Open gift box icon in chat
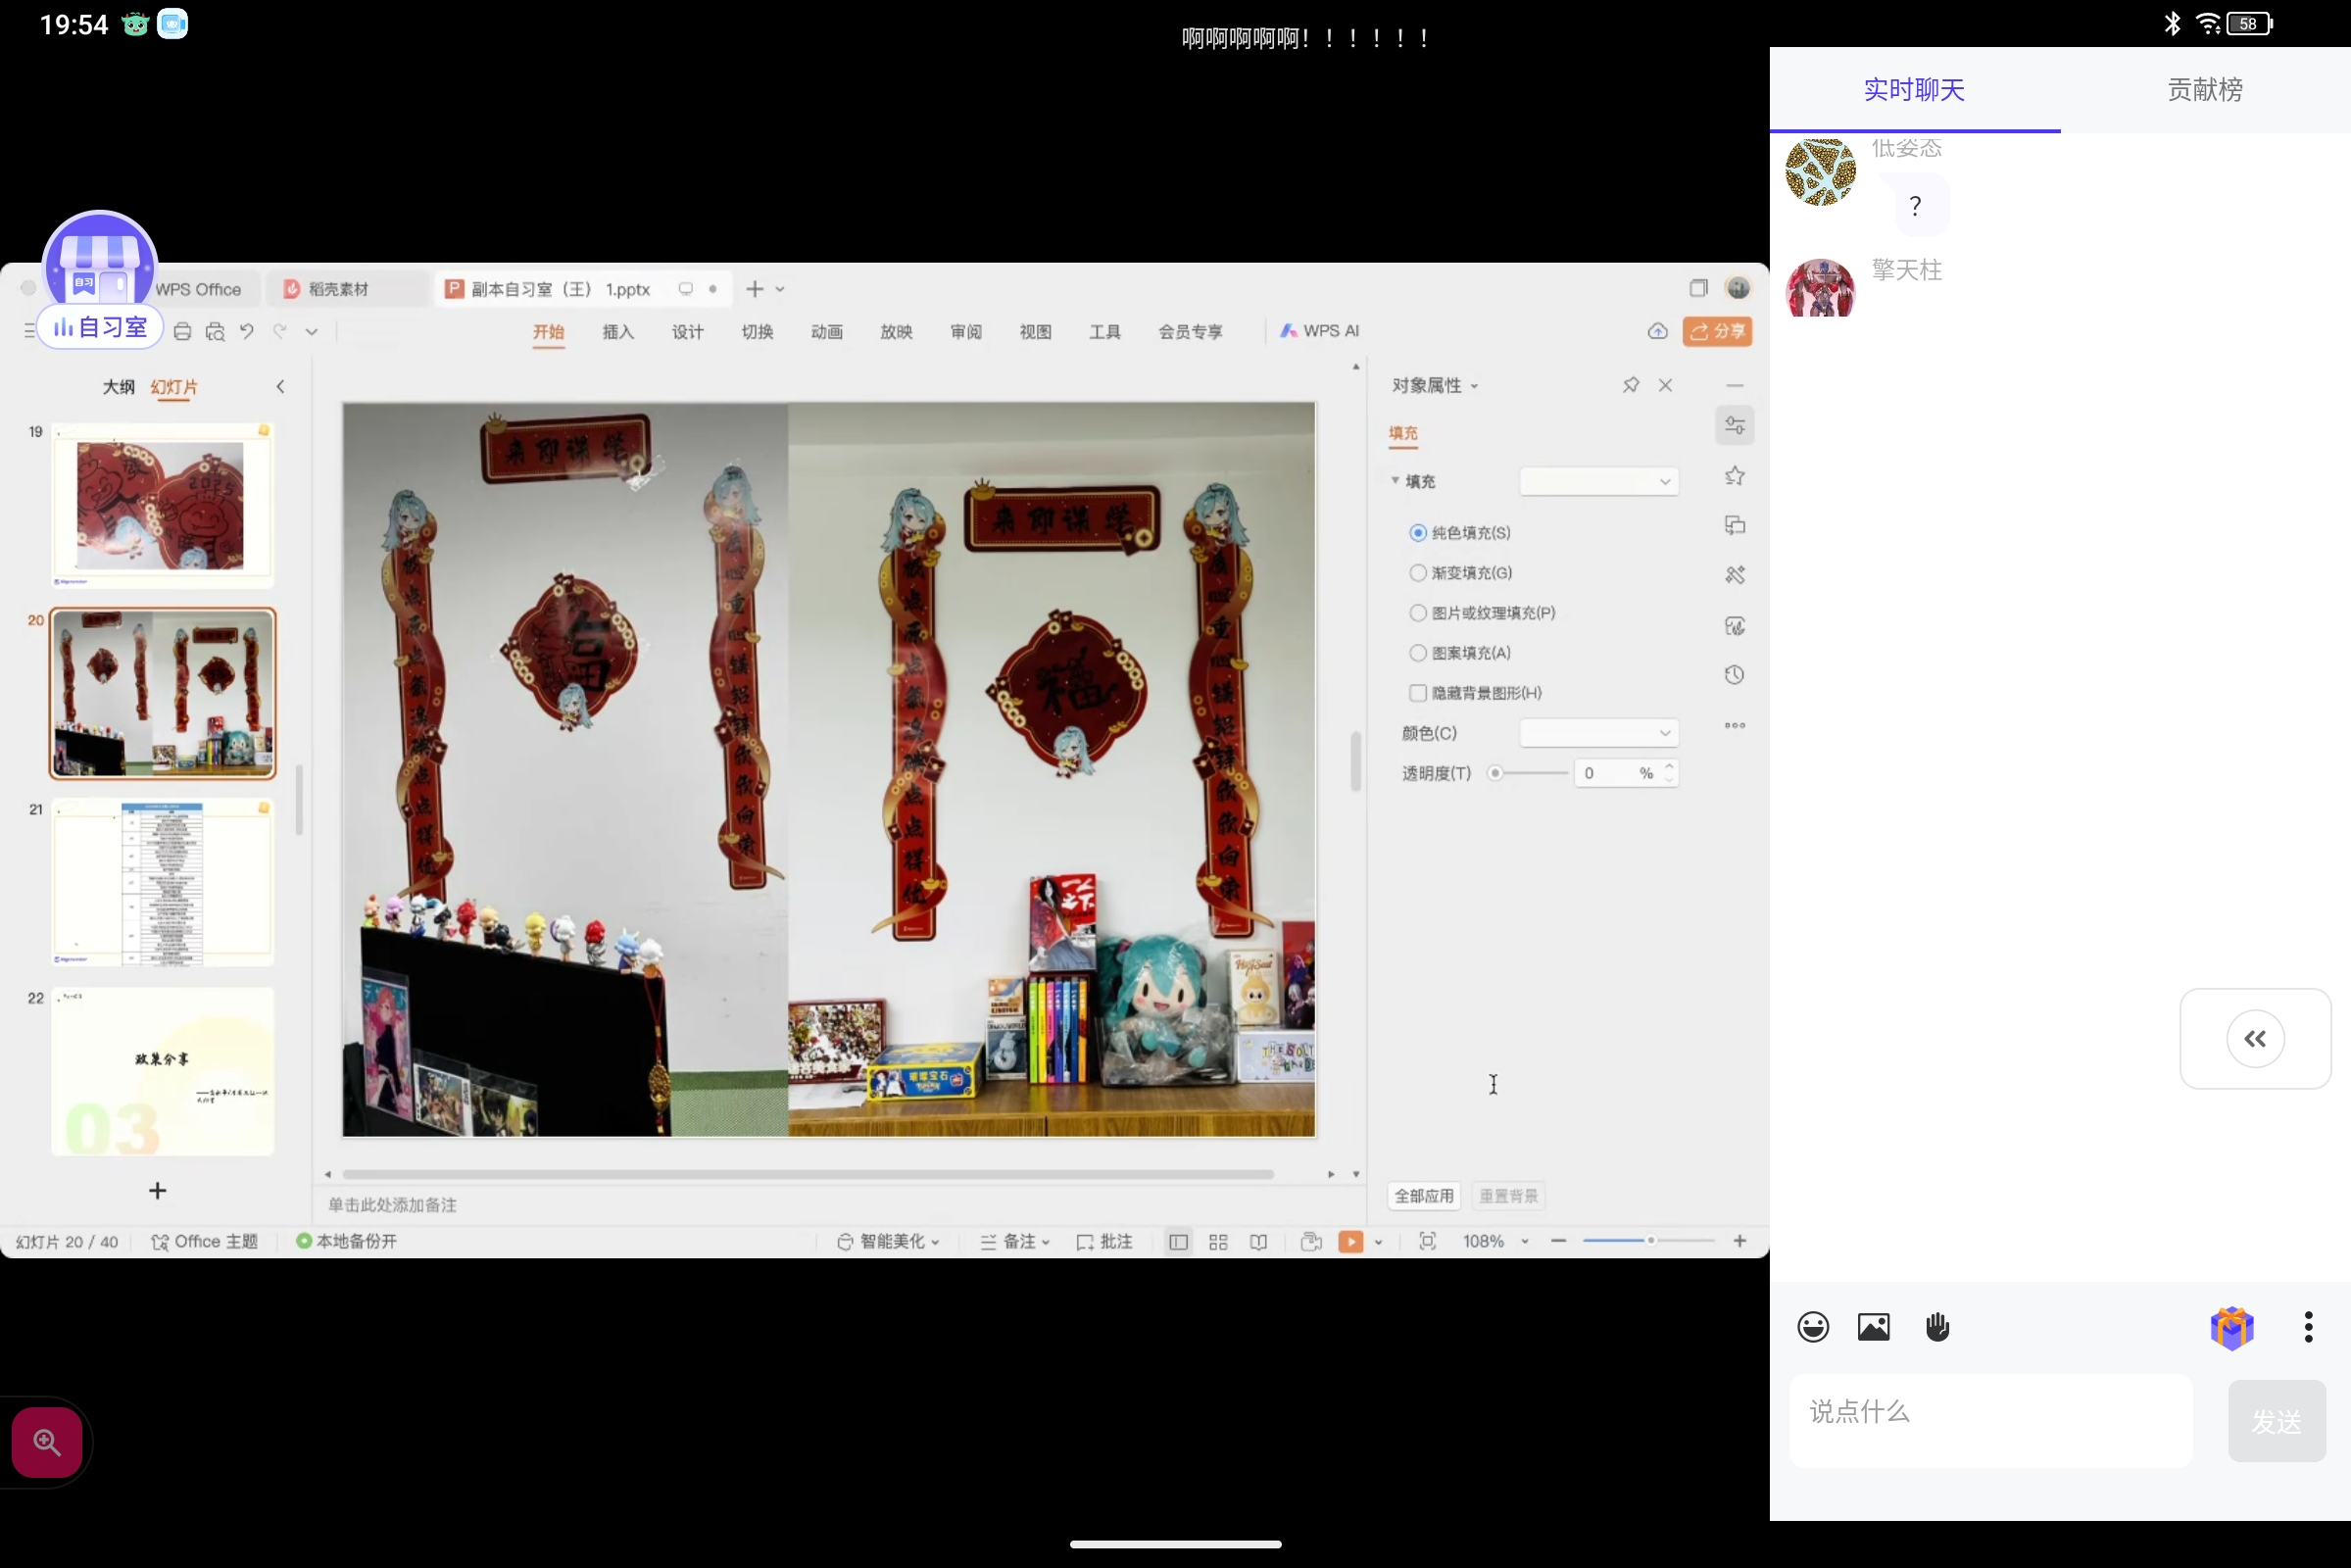This screenshot has width=2351, height=1568. (2231, 1328)
